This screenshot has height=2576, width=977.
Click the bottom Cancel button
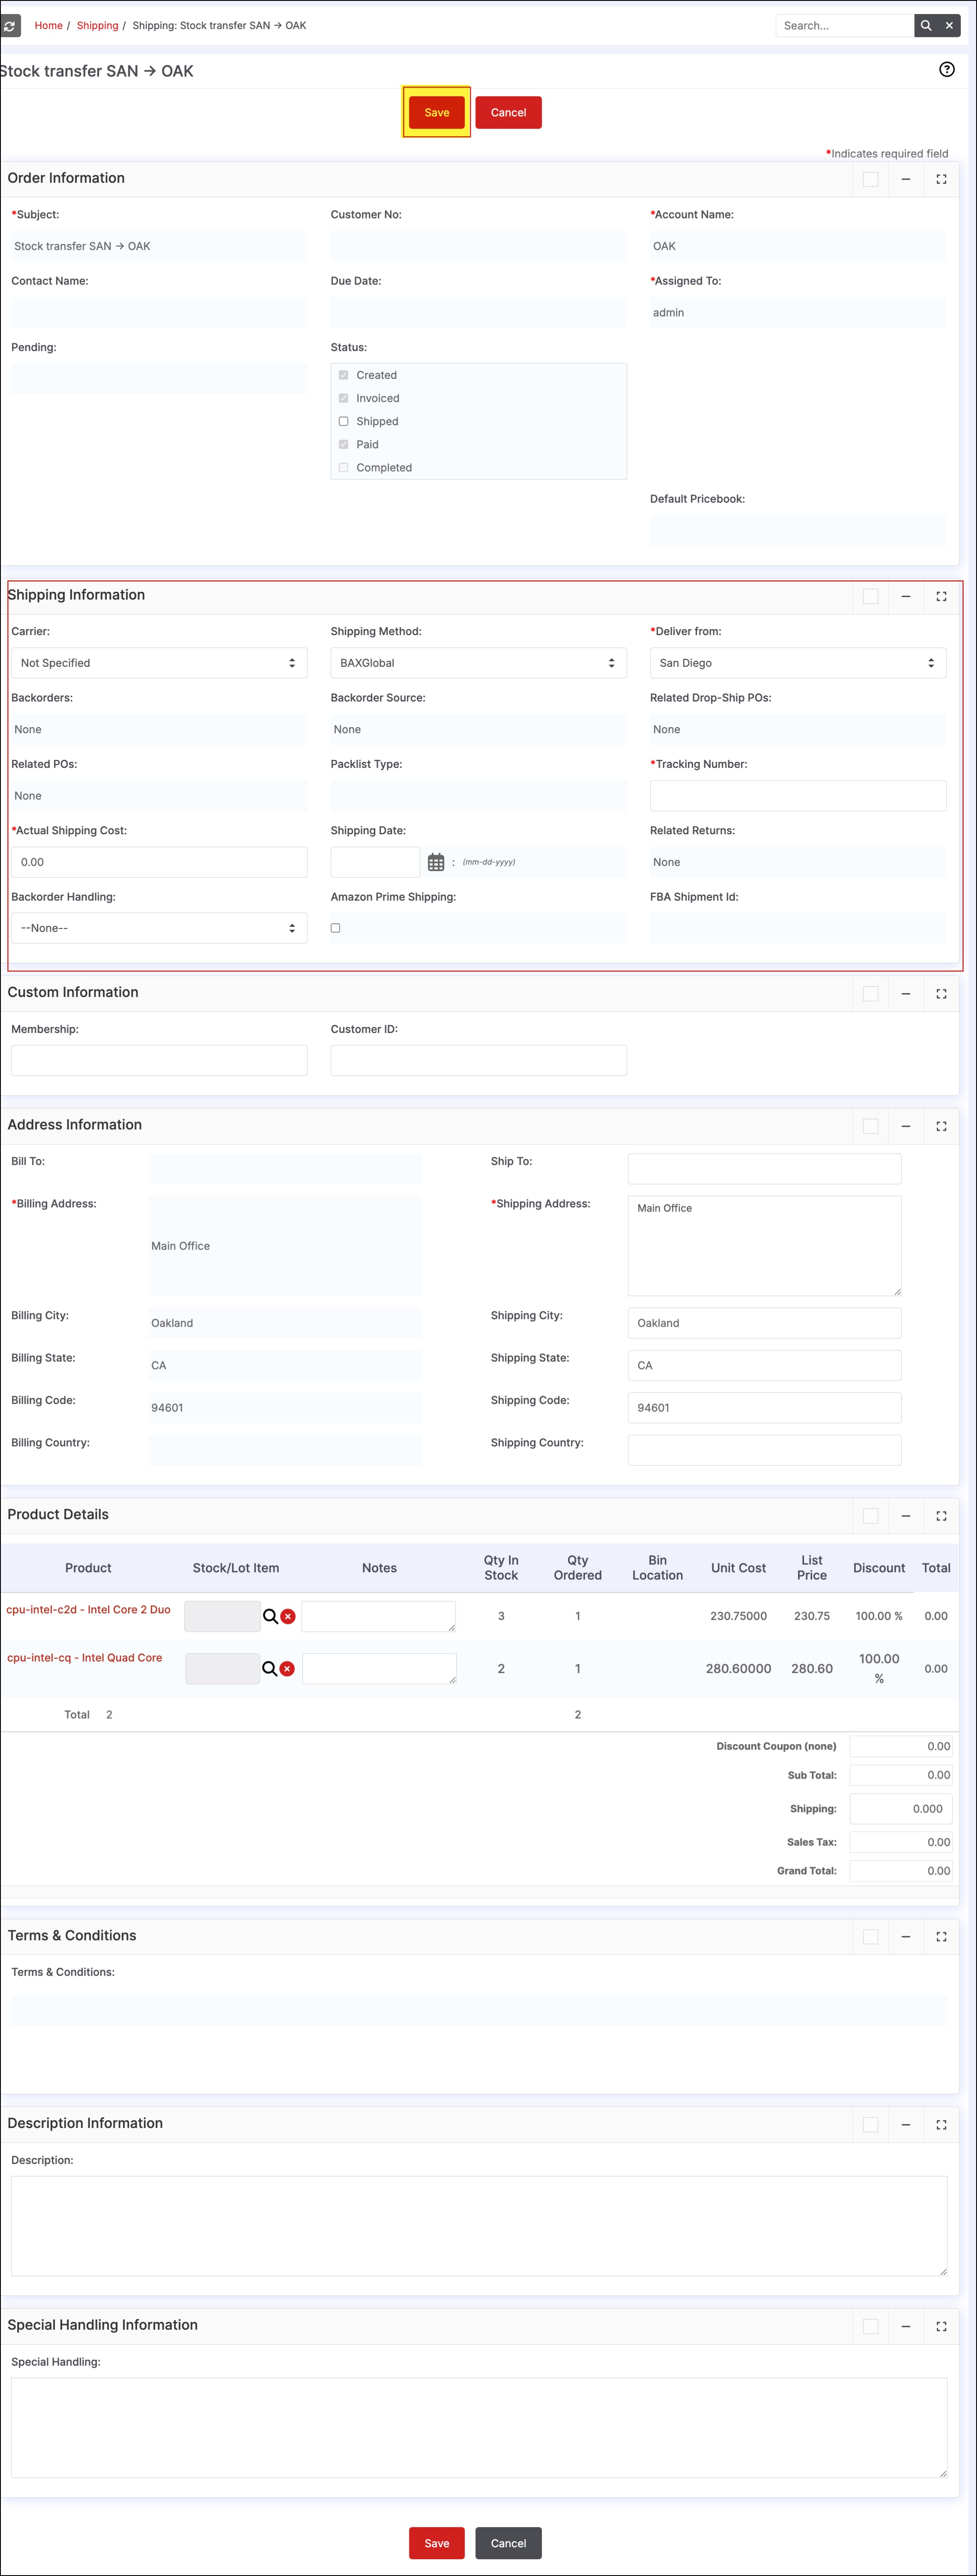(x=508, y=2543)
